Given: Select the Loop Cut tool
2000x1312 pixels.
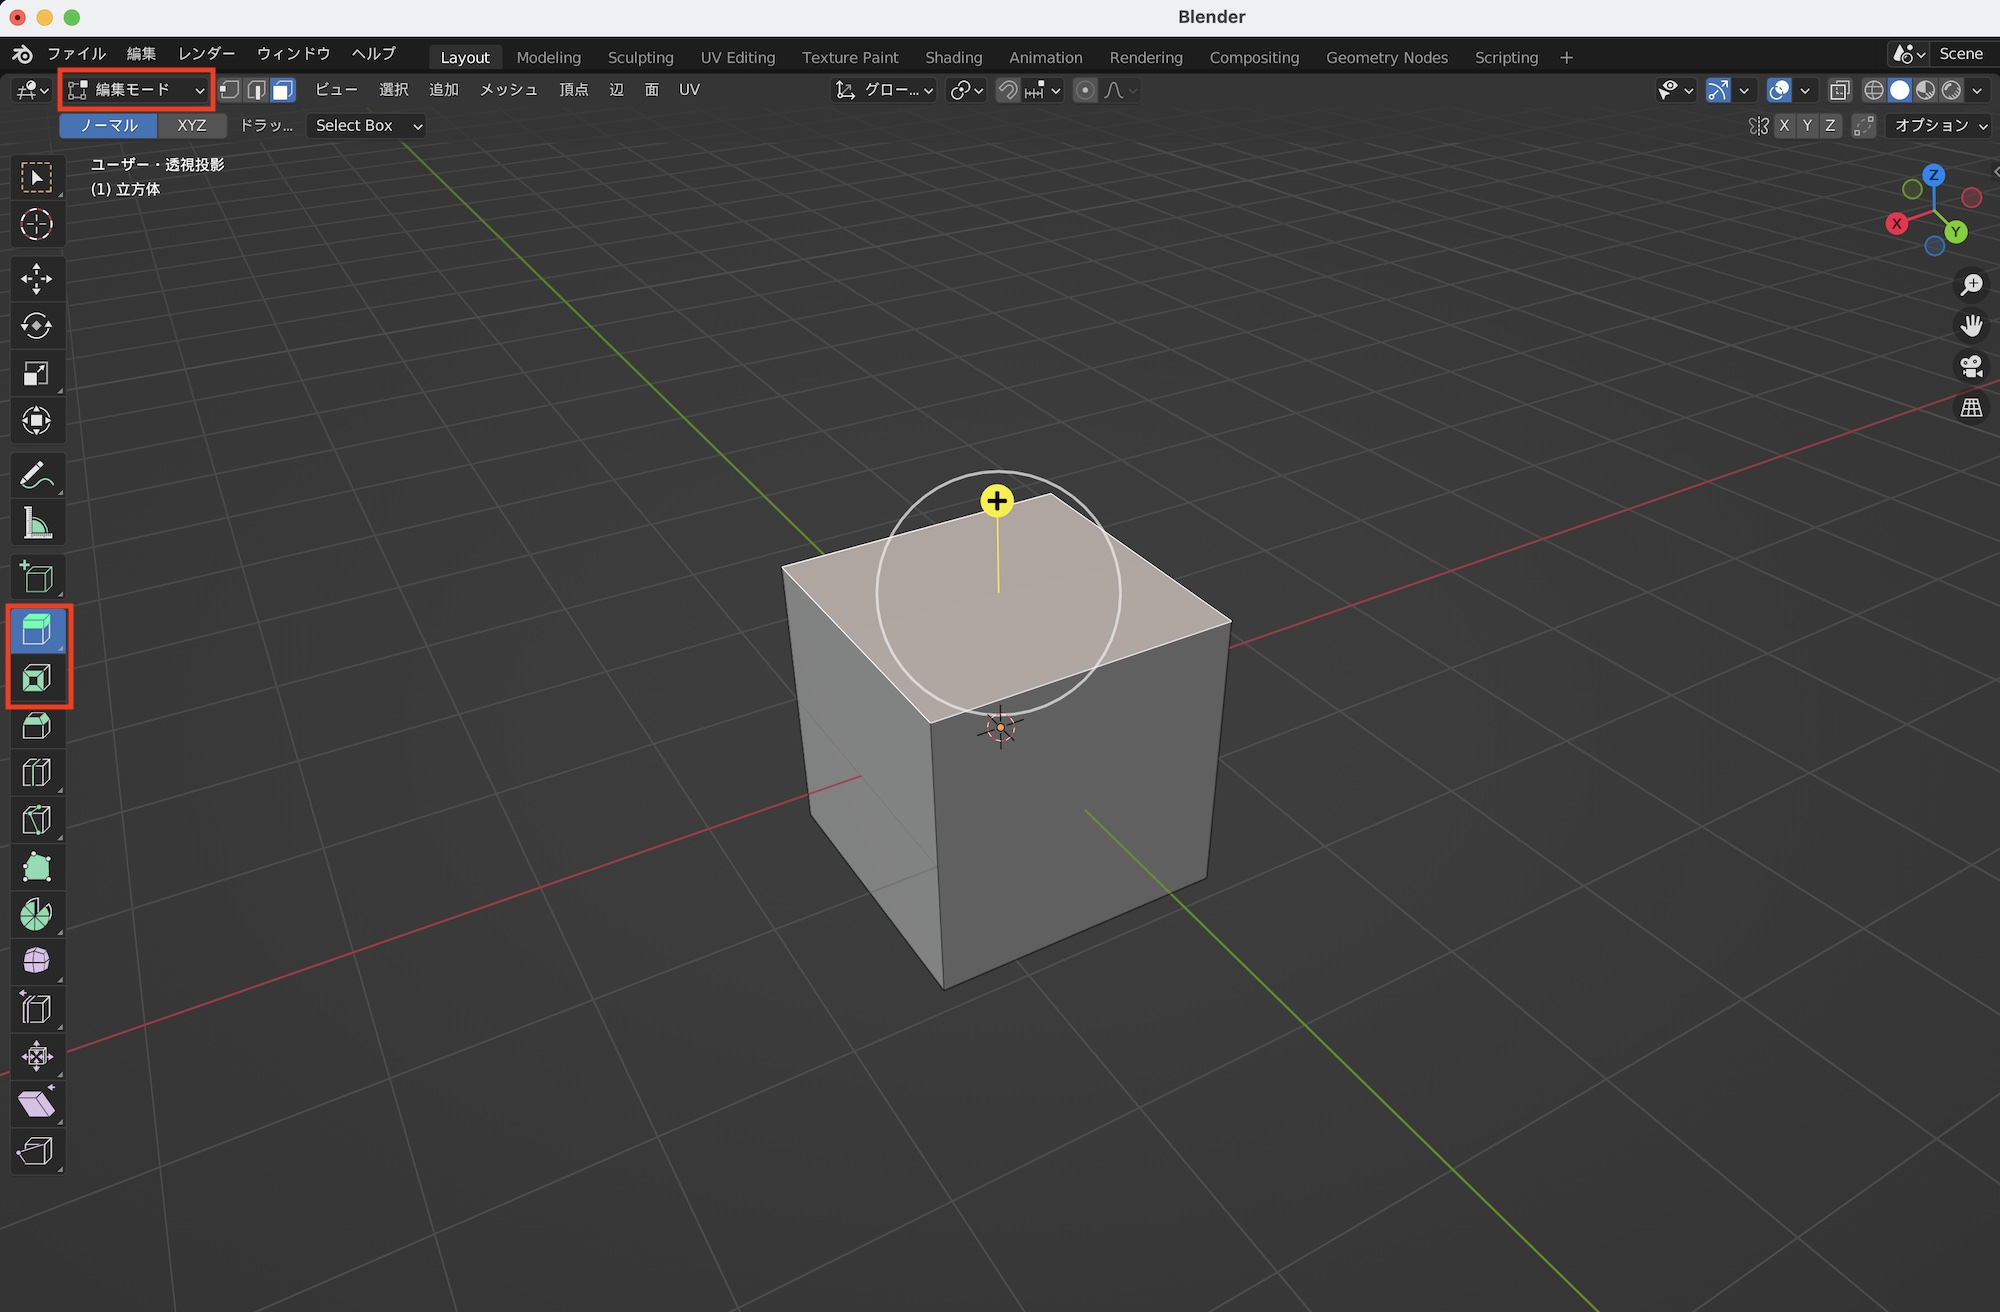Looking at the screenshot, I should tap(37, 772).
